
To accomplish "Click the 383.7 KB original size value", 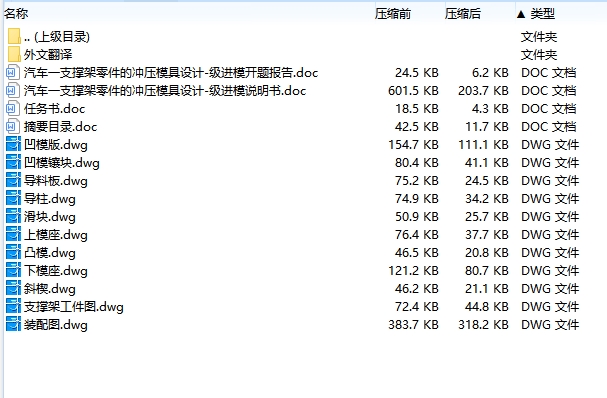I will click(413, 324).
